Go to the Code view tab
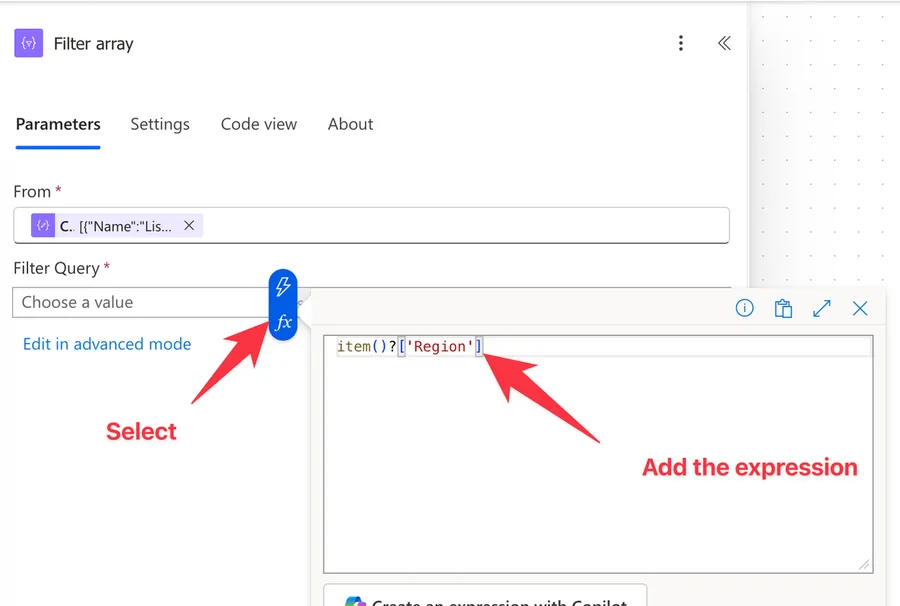 259,124
